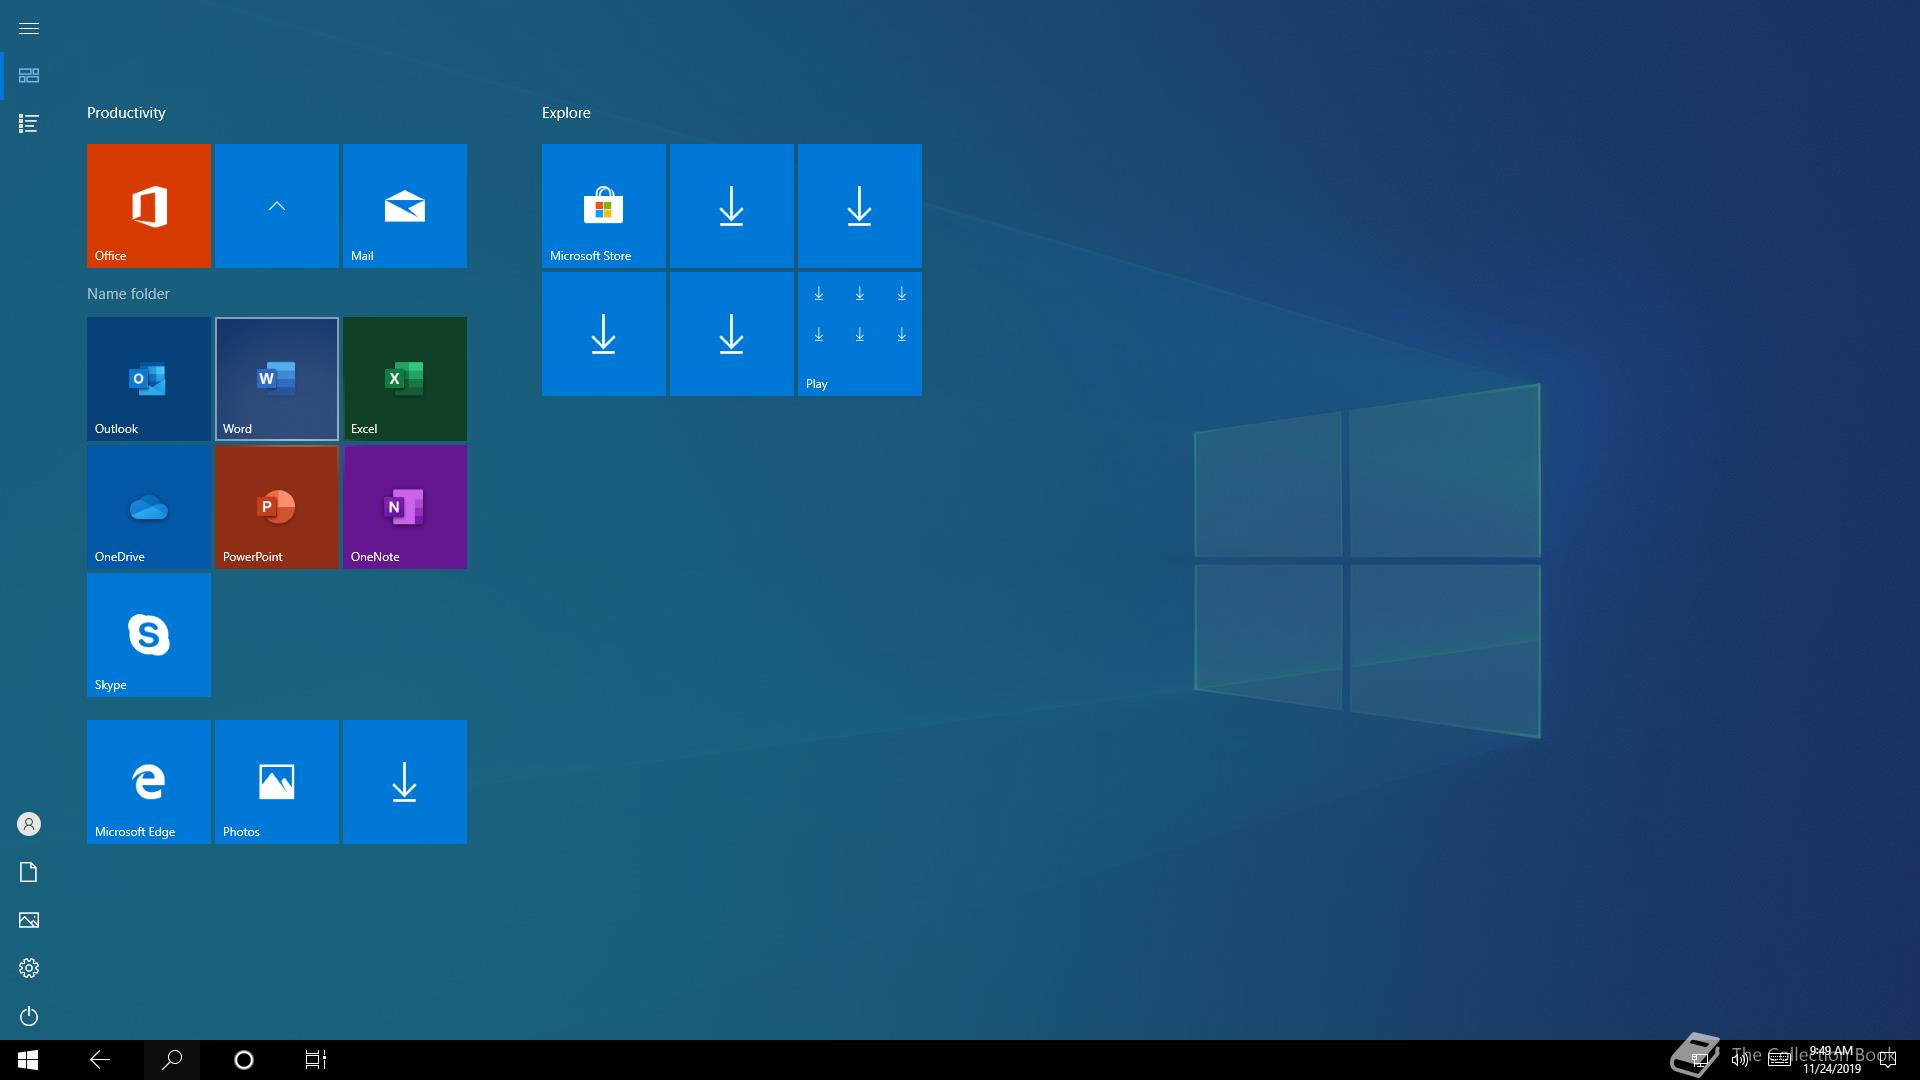Open Search from the taskbar
The image size is (1920, 1080).
click(x=172, y=1060)
